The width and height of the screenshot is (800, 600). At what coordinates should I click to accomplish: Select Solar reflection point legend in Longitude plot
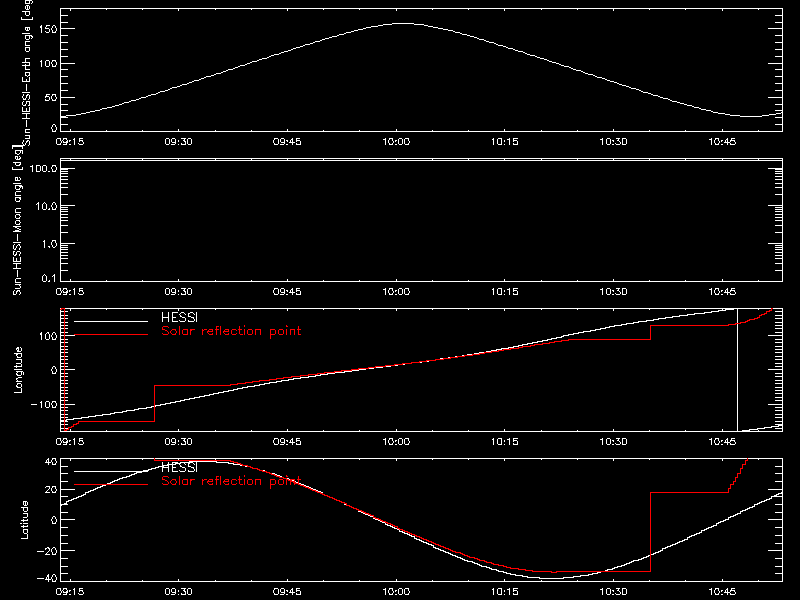[x=231, y=331]
